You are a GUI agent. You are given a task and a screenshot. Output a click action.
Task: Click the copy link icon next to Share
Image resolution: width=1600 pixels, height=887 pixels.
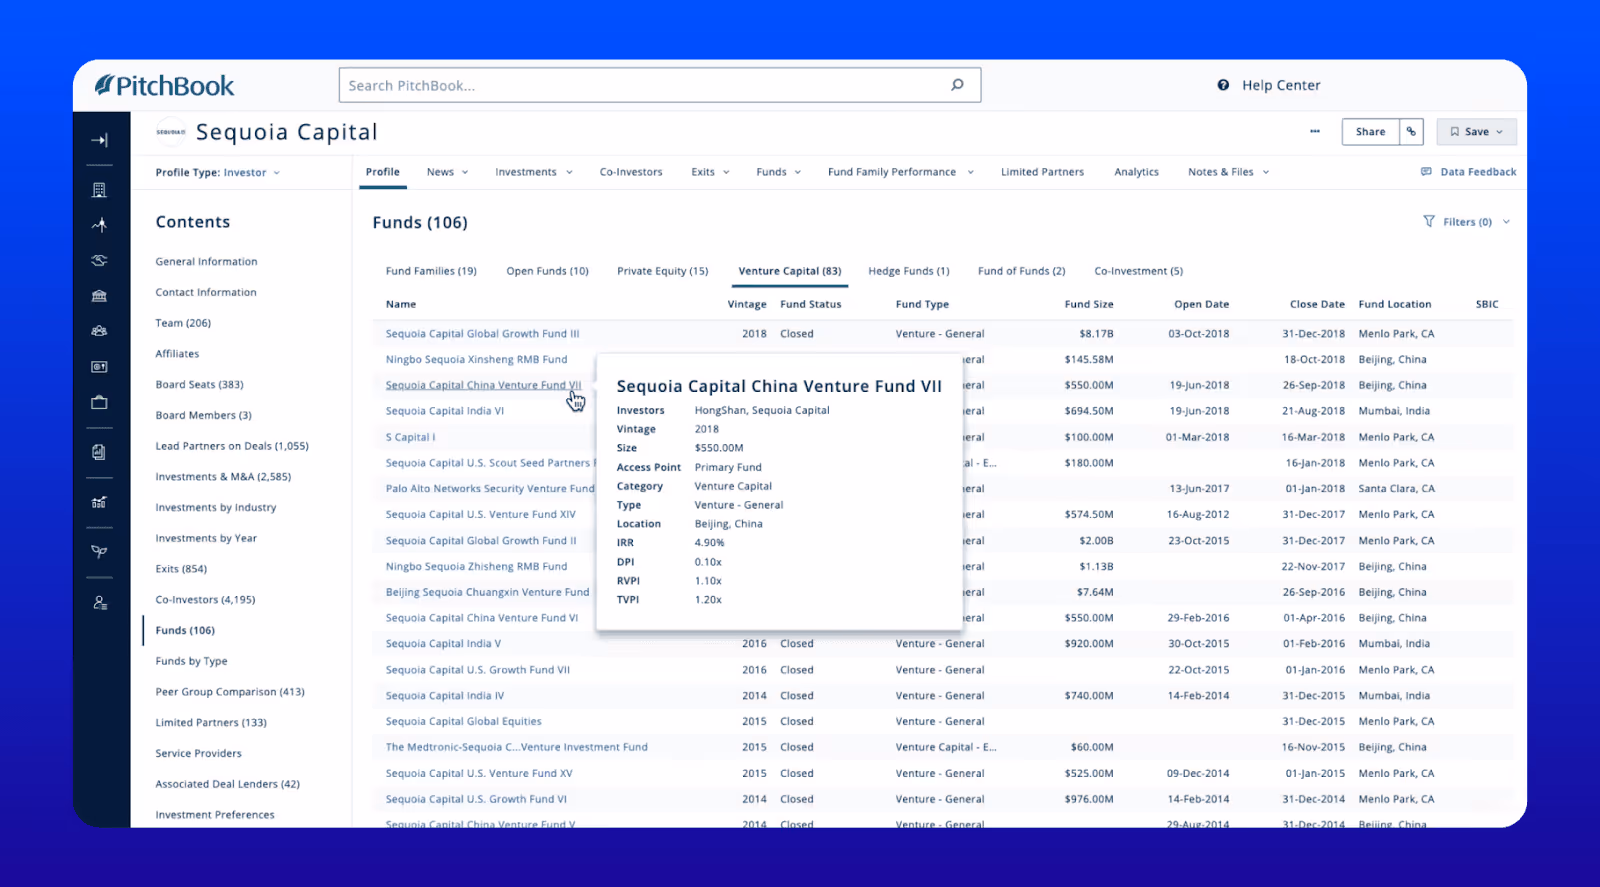[x=1411, y=131]
